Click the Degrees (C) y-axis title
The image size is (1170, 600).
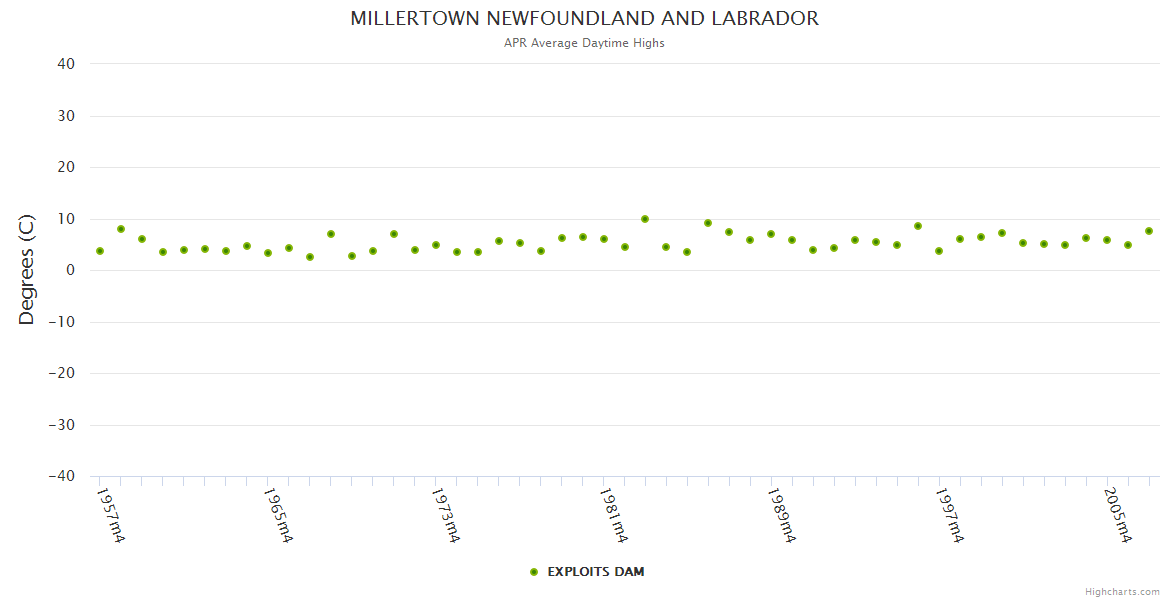click(27, 270)
